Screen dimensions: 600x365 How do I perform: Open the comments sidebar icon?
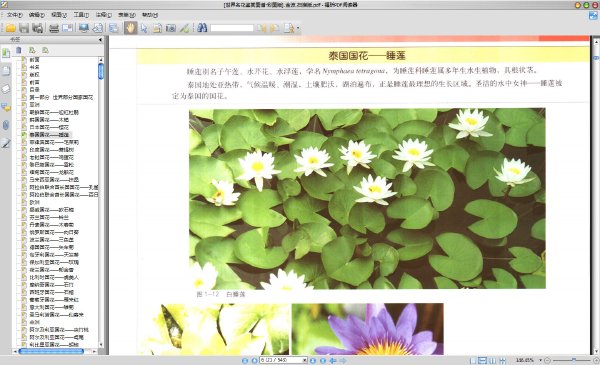pos(6,107)
